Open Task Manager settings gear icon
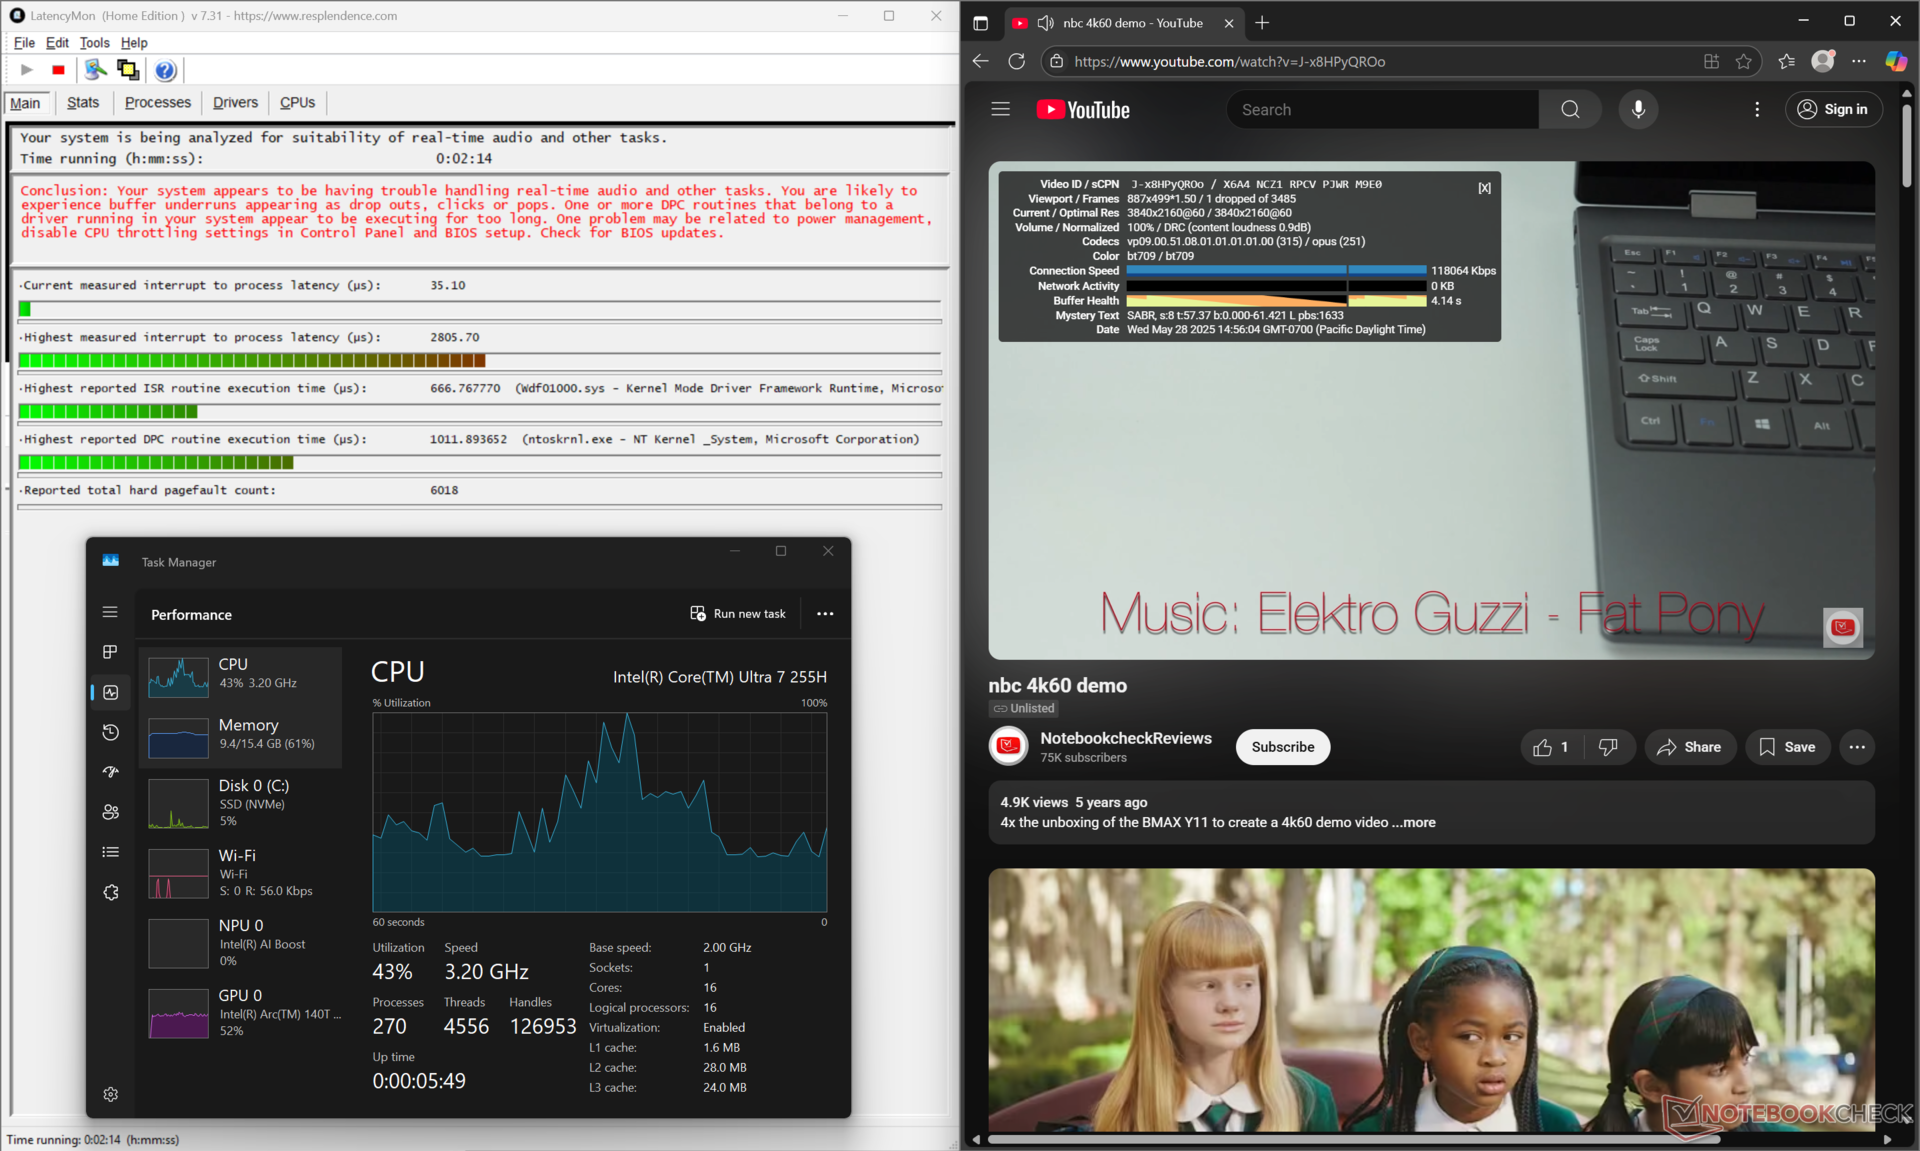1920x1151 pixels. click(111, 1094)
